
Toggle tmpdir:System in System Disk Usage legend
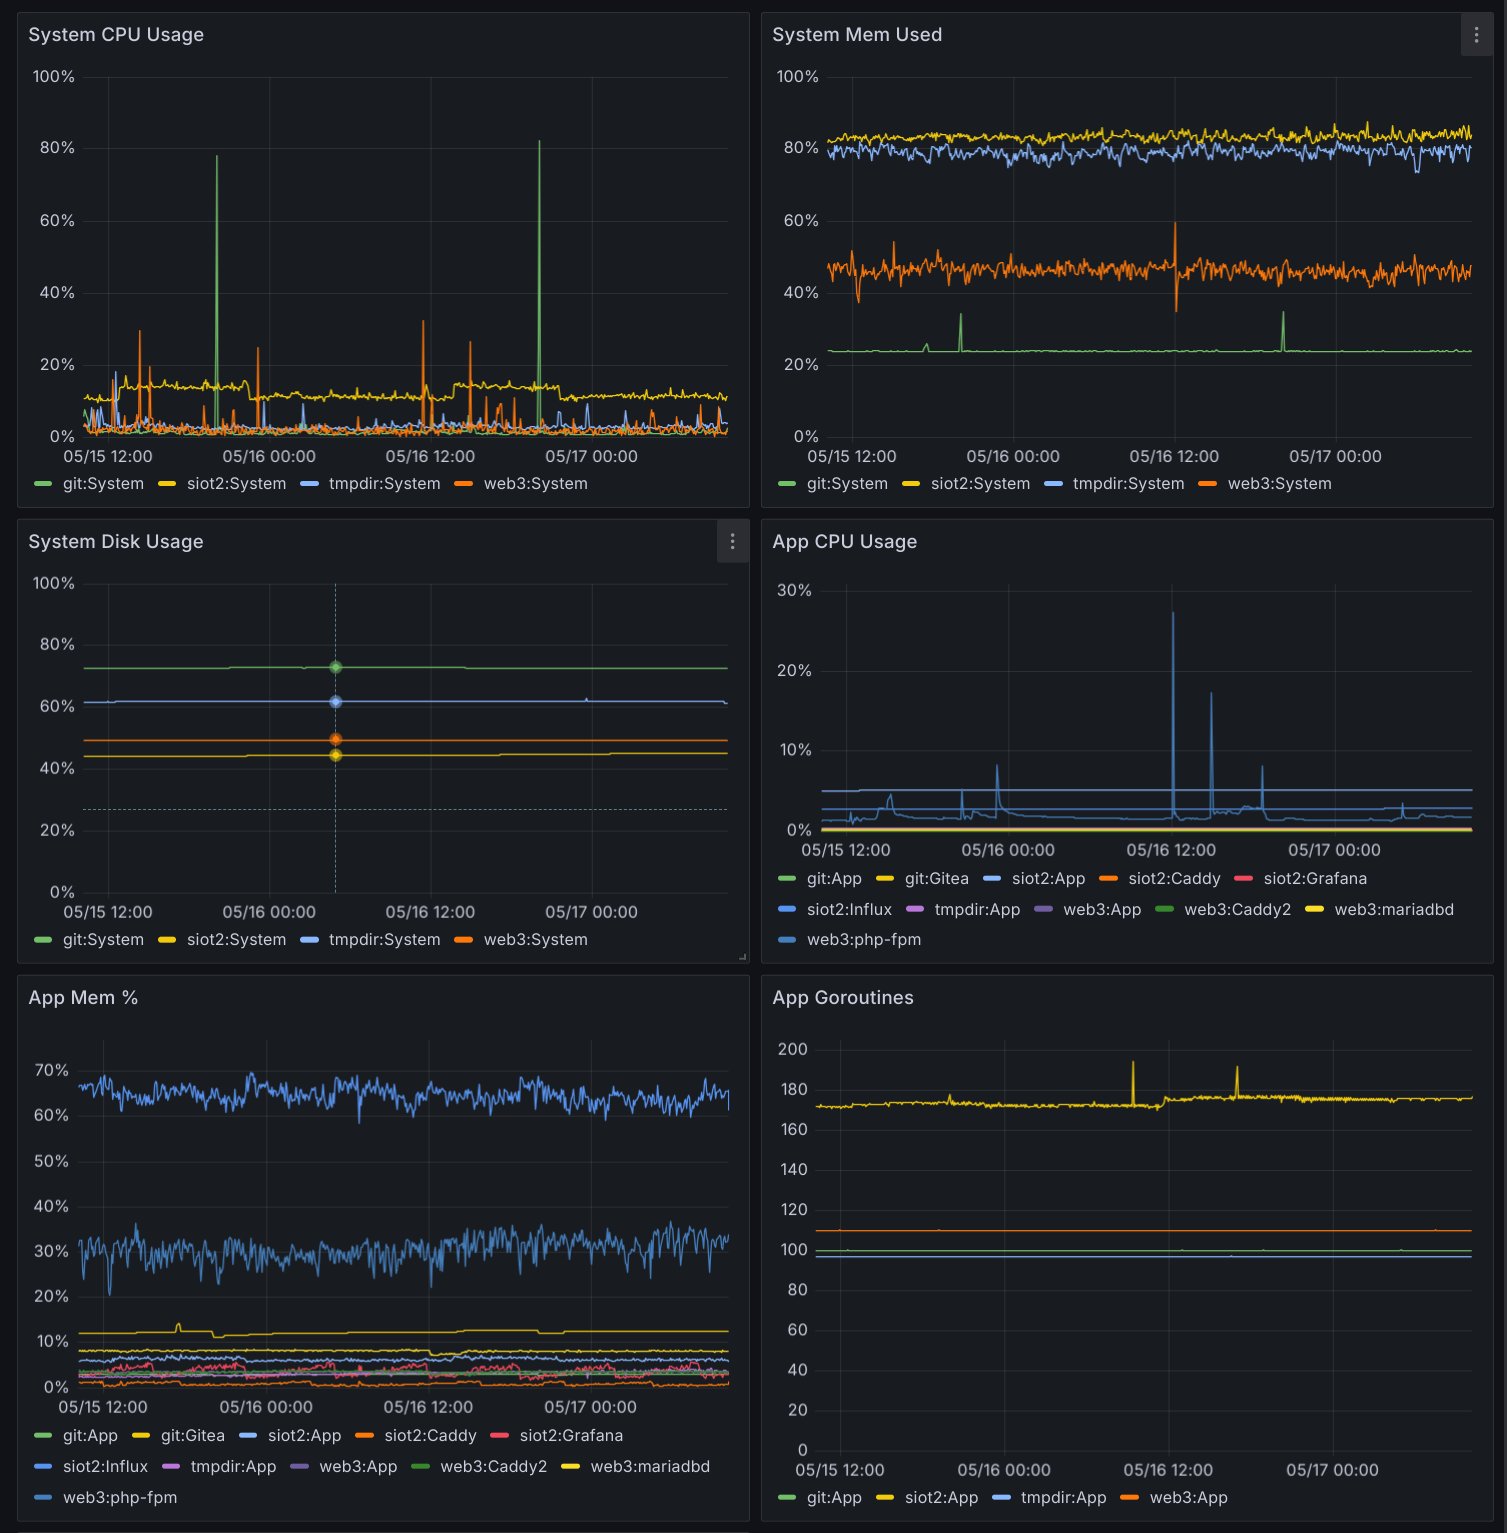point(384,940)
